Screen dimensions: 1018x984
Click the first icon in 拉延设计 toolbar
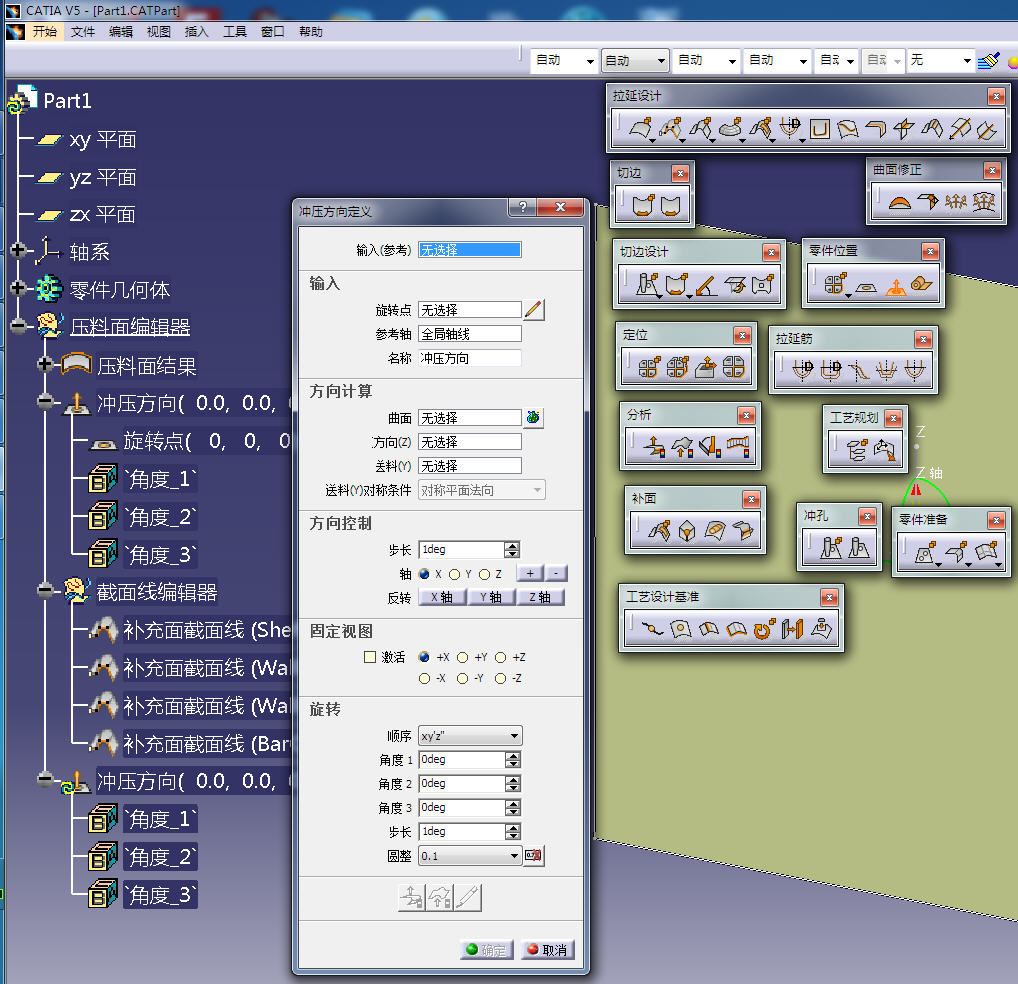click(x=639, y=129)
